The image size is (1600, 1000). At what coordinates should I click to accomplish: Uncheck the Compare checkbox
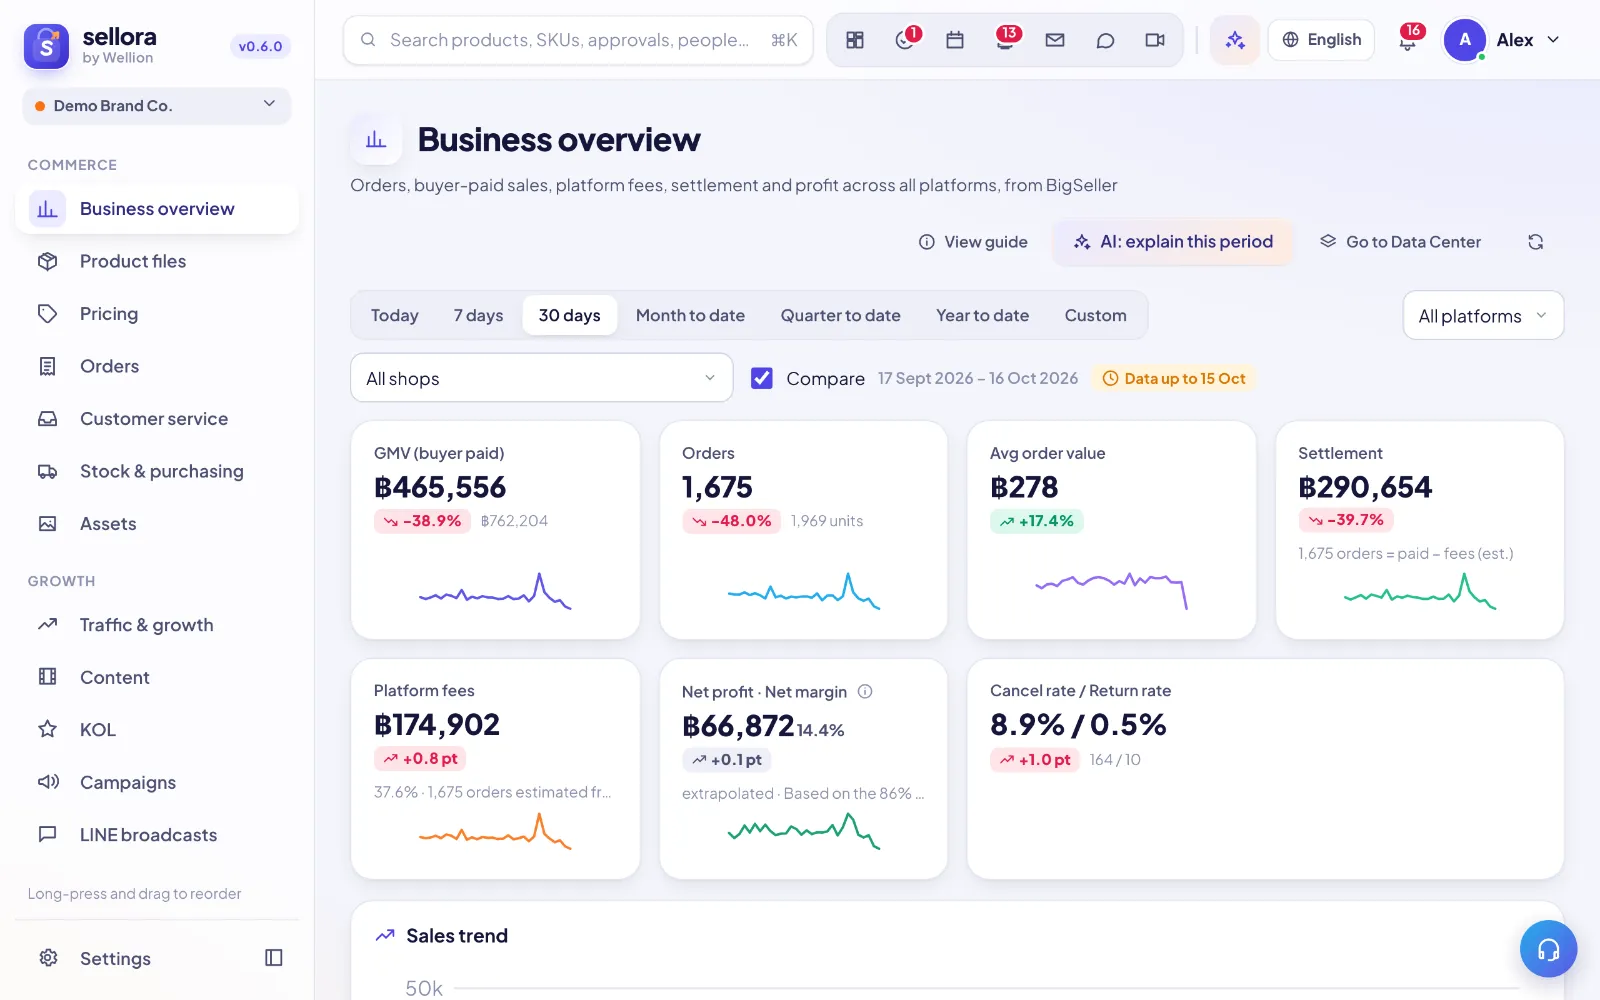point(762,378)
